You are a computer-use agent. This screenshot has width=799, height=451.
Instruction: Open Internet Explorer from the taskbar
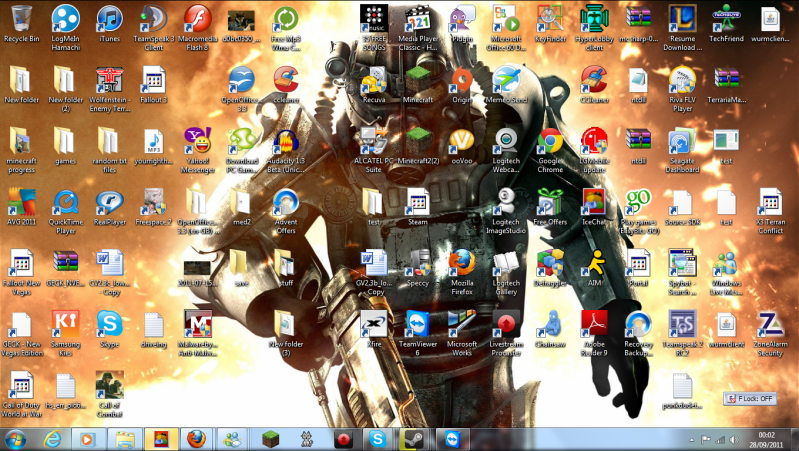(x=52, y=439)
